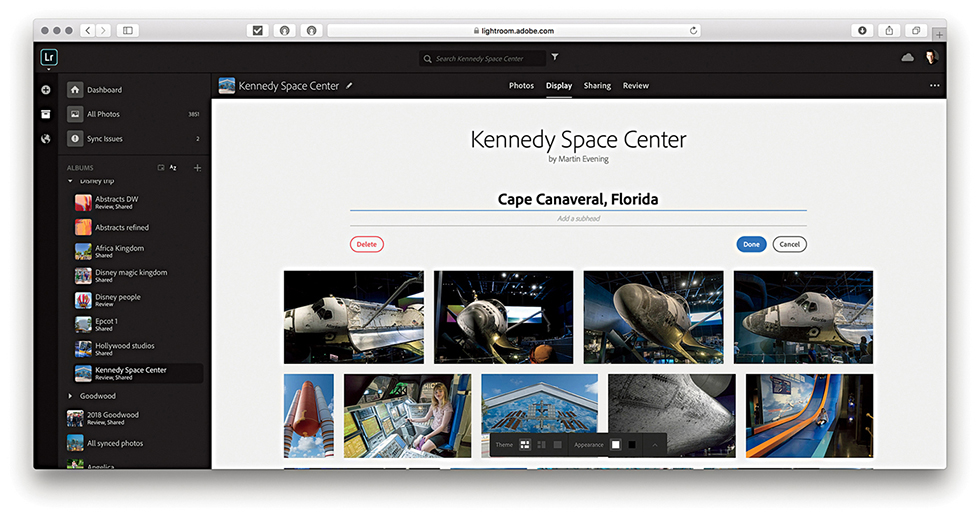Open the Disney magic kingdom album
980x517 pixels.
138,276
